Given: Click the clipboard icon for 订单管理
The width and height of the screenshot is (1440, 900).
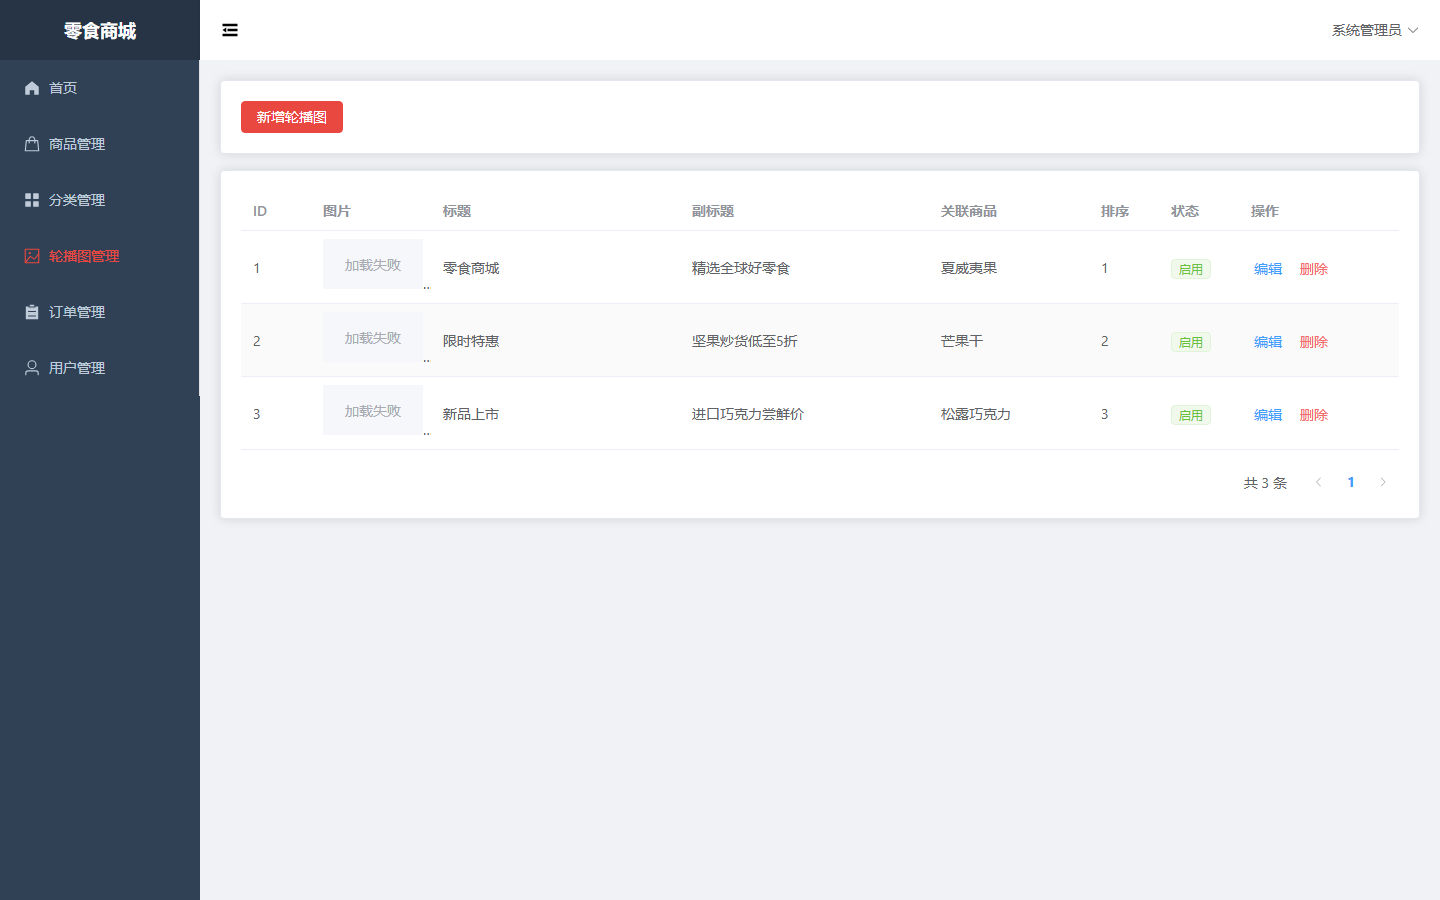Looking at the screenshot, I should point(32,312).
